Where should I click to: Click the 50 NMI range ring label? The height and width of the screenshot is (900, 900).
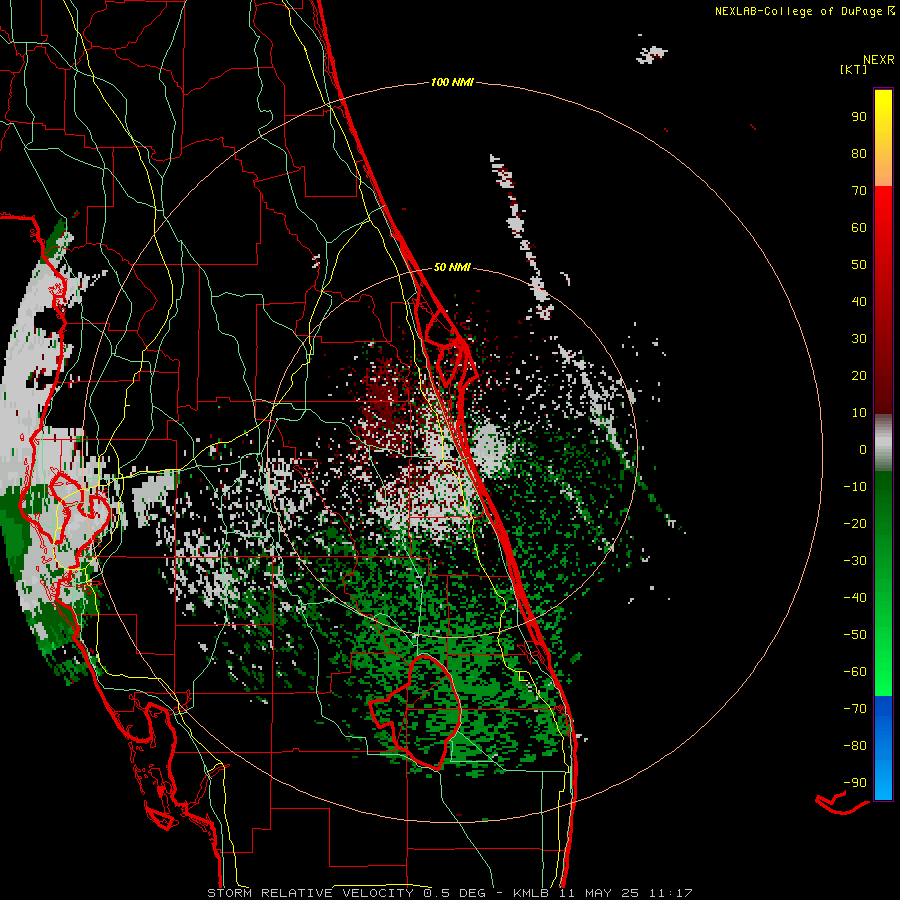point(452,267)
